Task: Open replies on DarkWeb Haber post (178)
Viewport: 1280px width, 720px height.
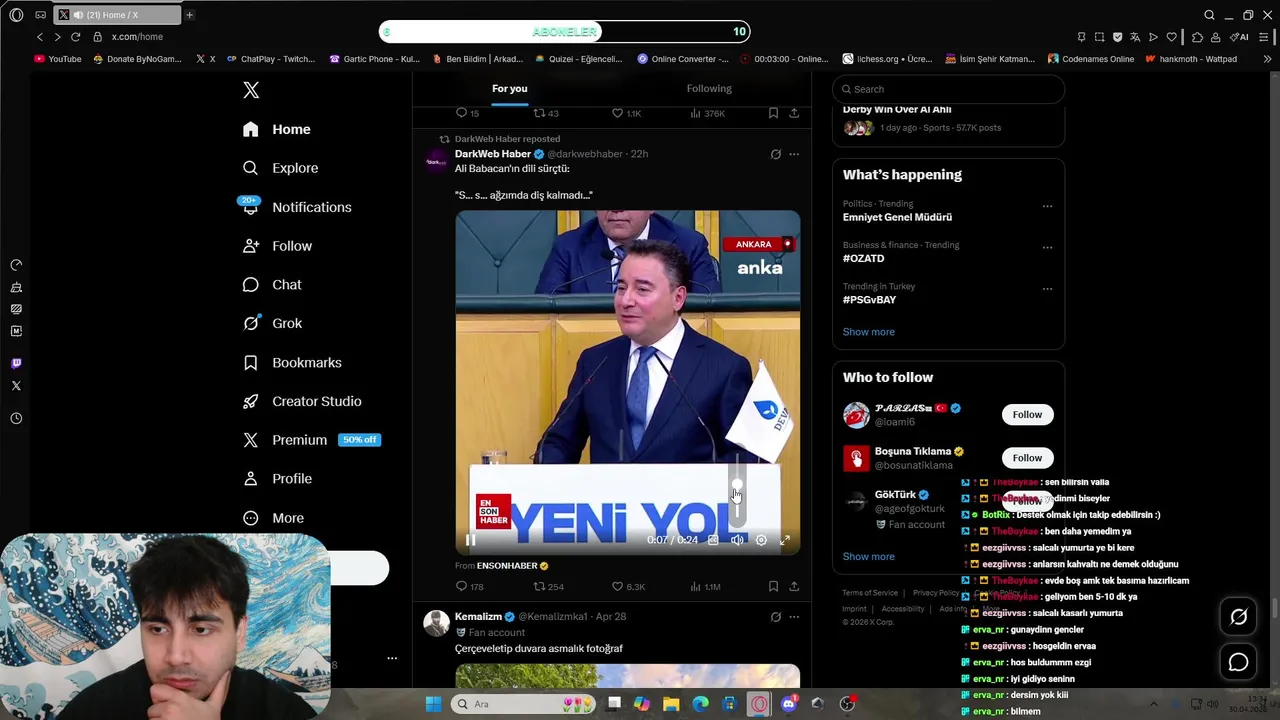Action: point(469,586)
